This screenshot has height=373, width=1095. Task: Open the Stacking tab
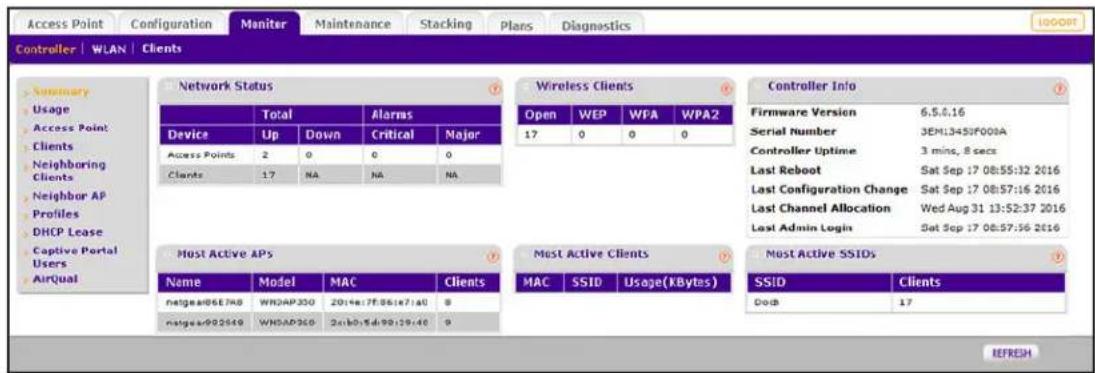point(446,24)
